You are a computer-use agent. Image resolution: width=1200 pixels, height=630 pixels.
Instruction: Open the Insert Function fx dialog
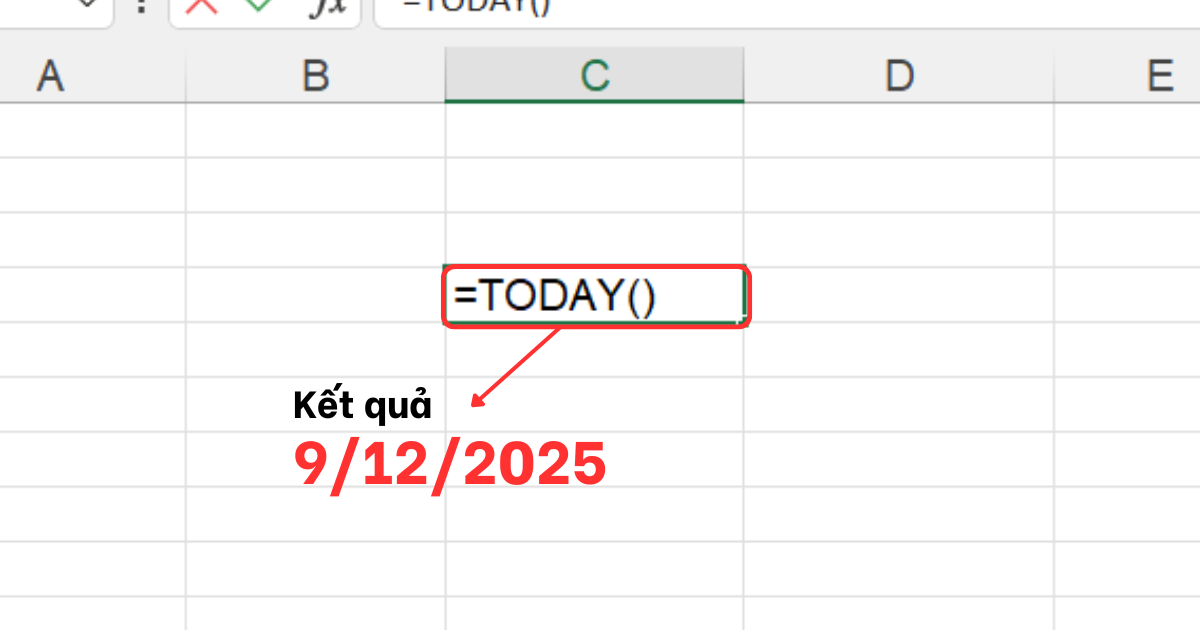coord(325,6)
